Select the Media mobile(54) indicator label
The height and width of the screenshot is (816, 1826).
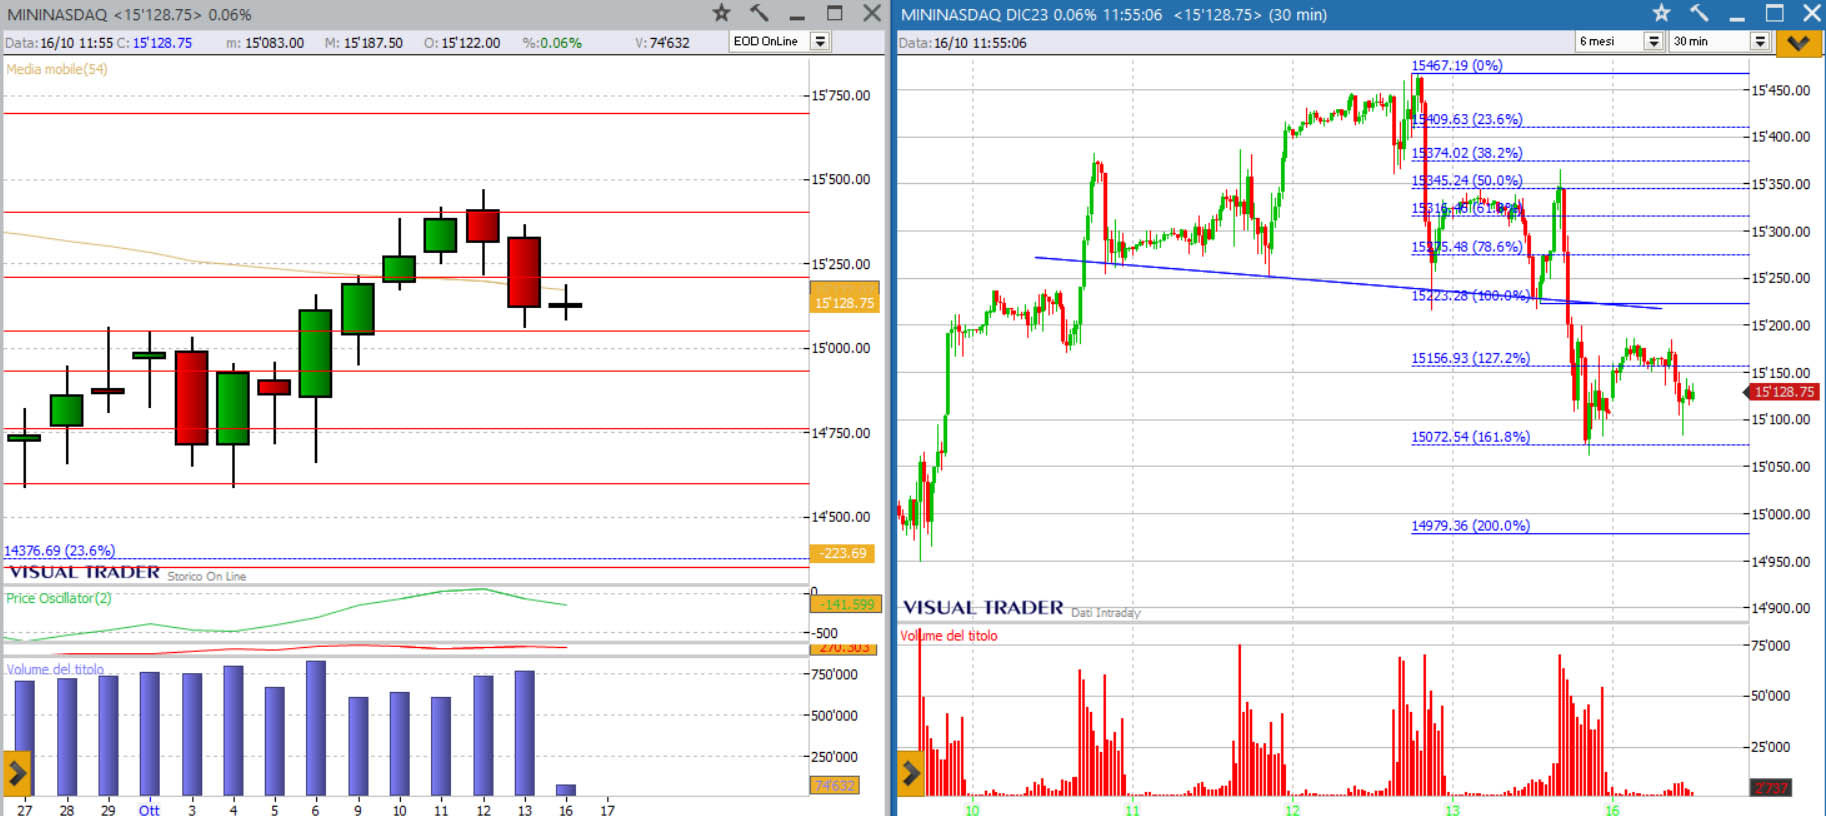57,69
